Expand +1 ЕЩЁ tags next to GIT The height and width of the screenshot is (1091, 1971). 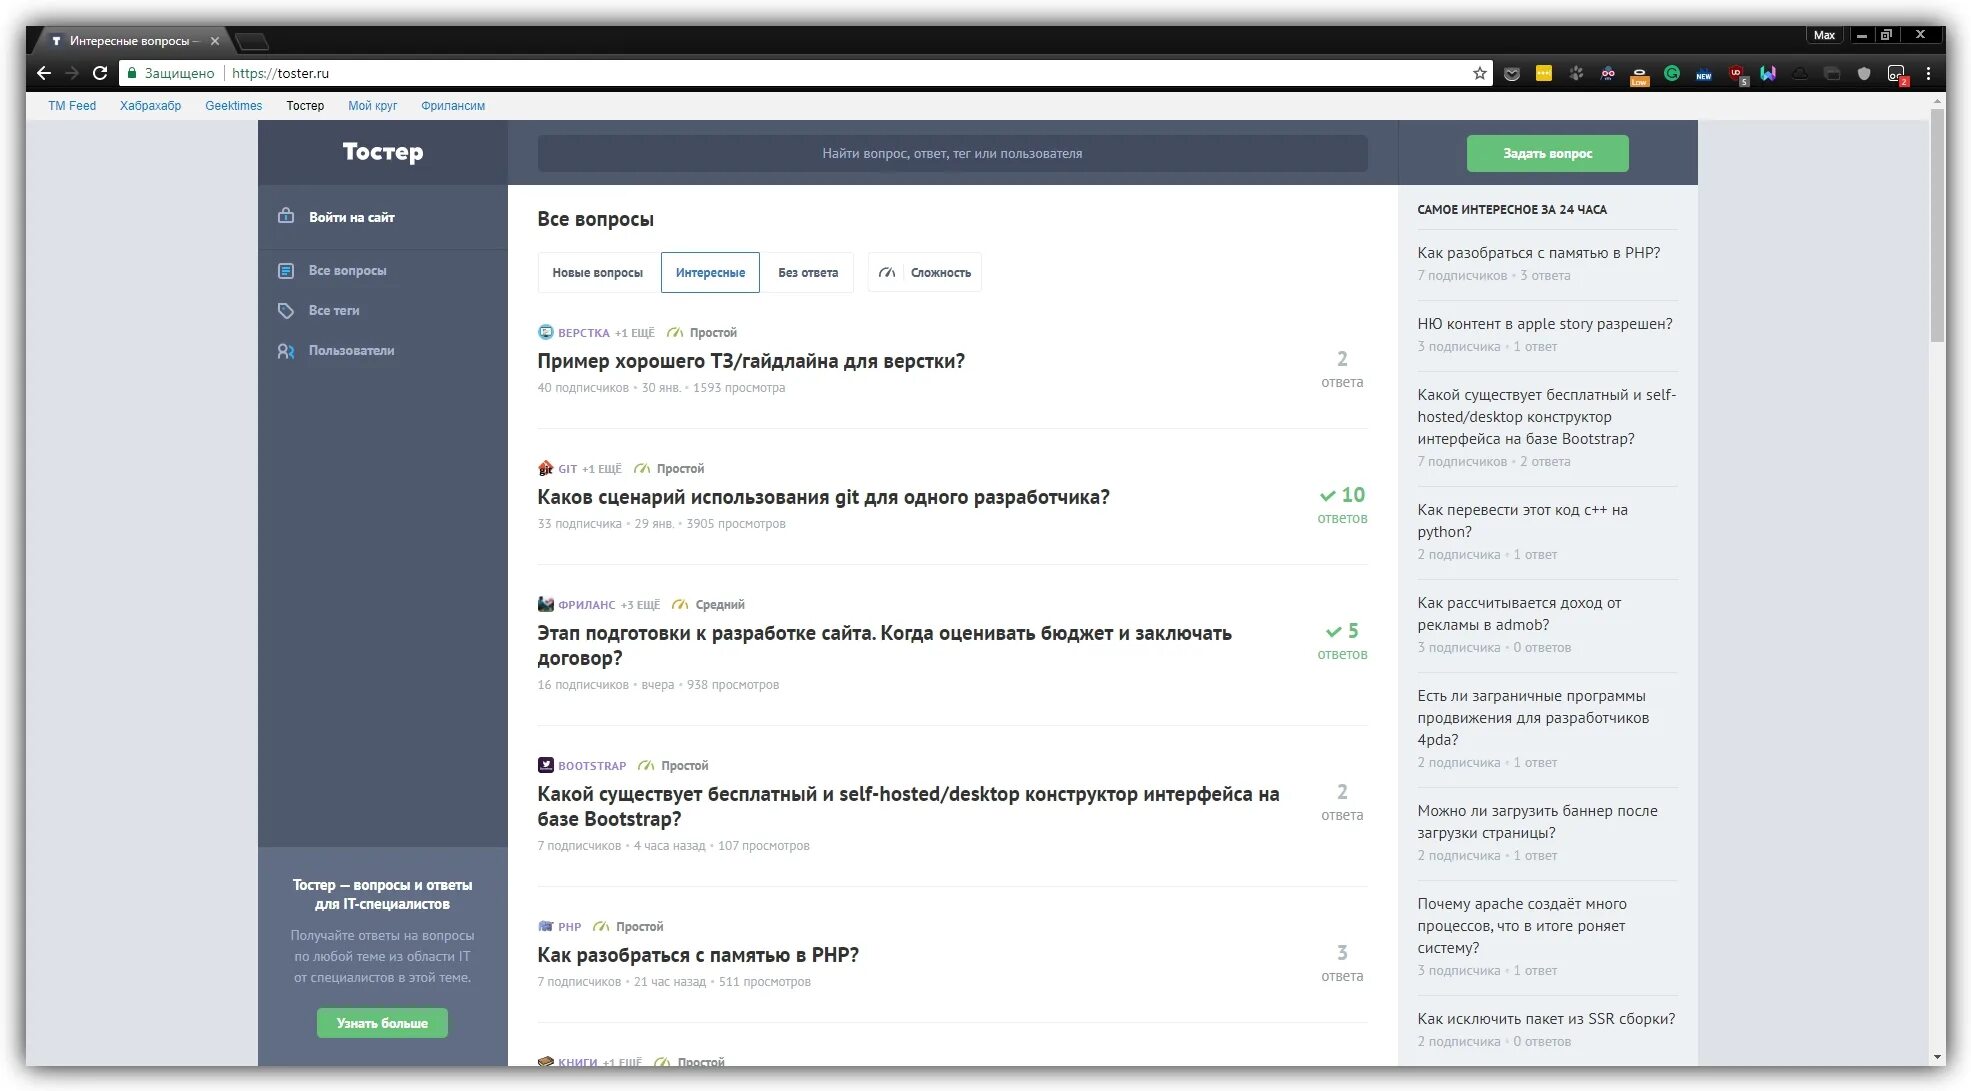coord(602,469)
